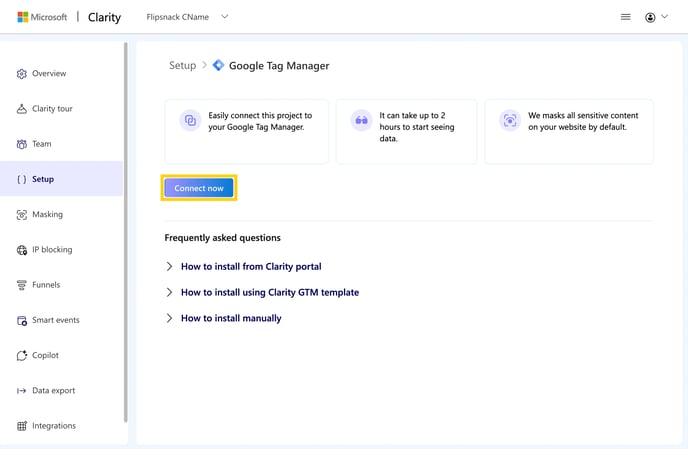Click the Connect now button
This screenshot has width=688, height=449.
[199, 188]
